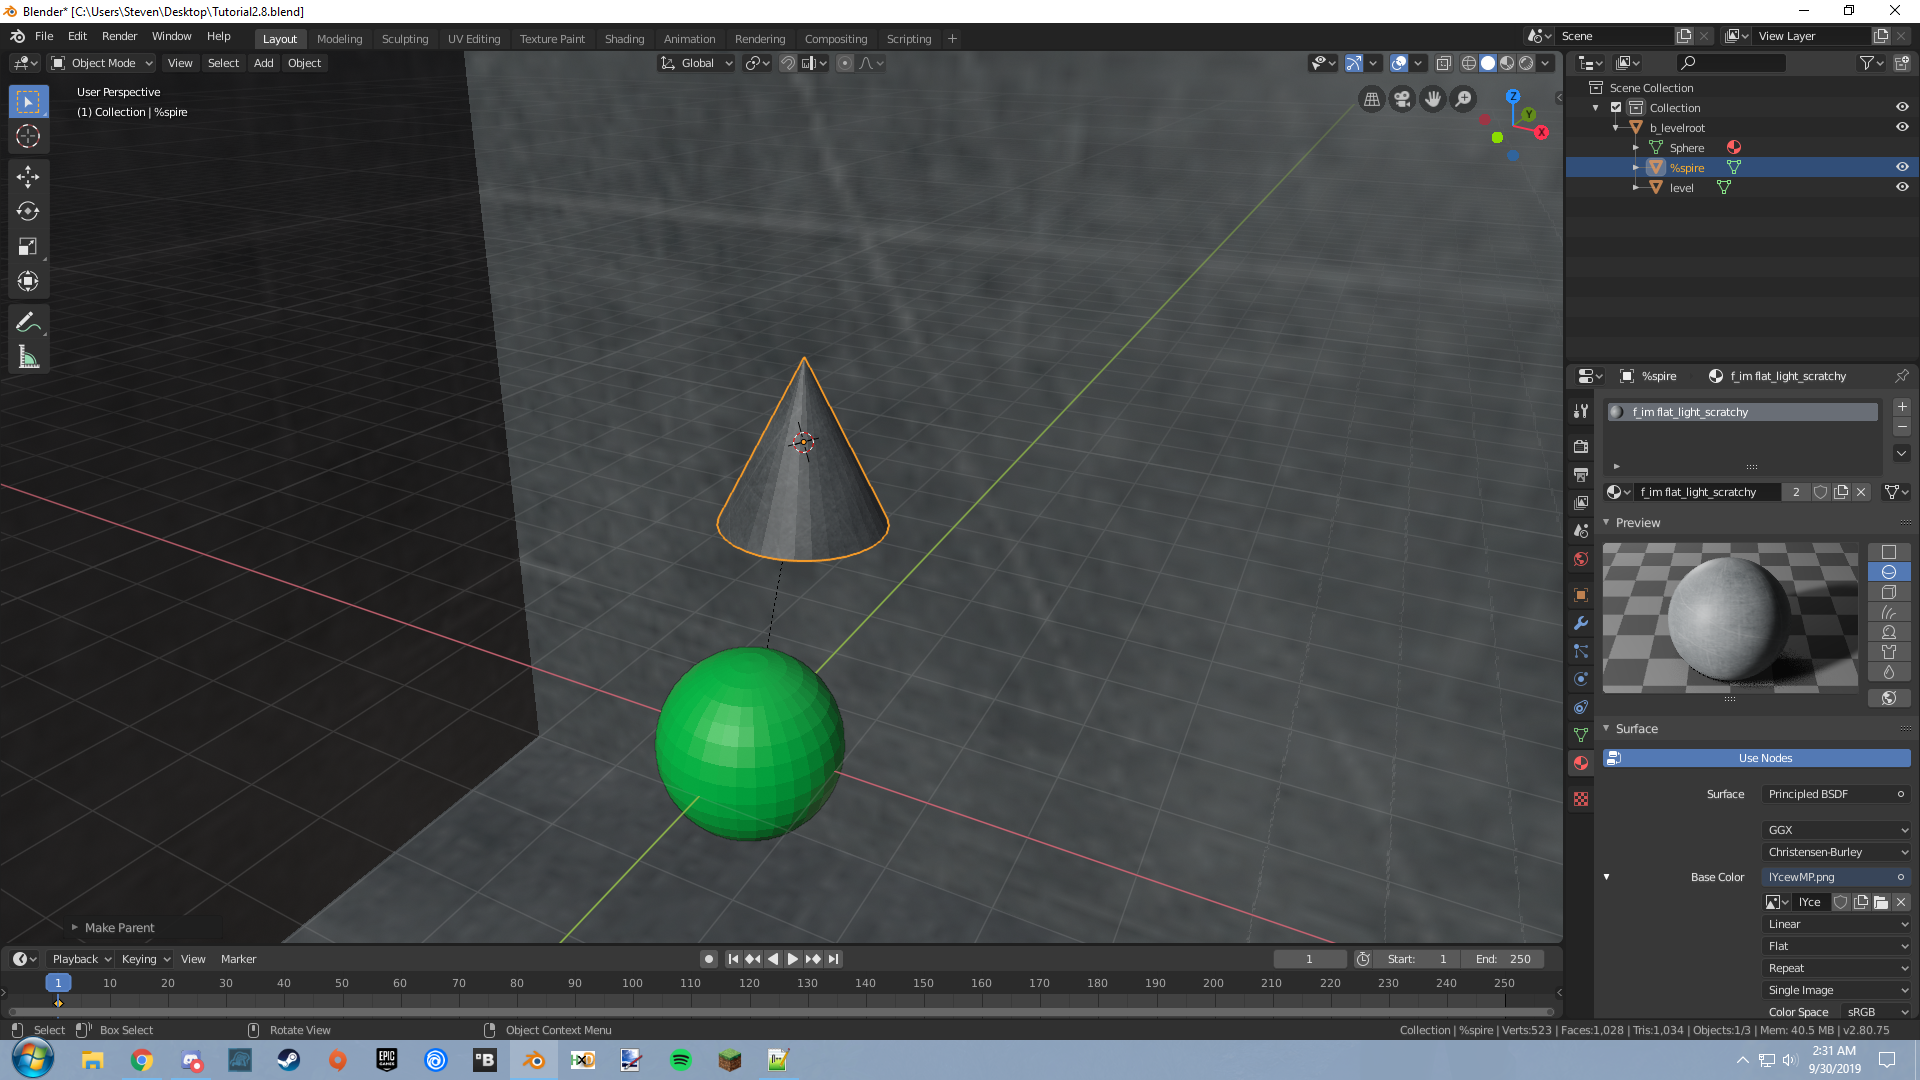This screenshot has width=1920, height=1080.
Task: Open the Render menu
Action: coord(119,36)
